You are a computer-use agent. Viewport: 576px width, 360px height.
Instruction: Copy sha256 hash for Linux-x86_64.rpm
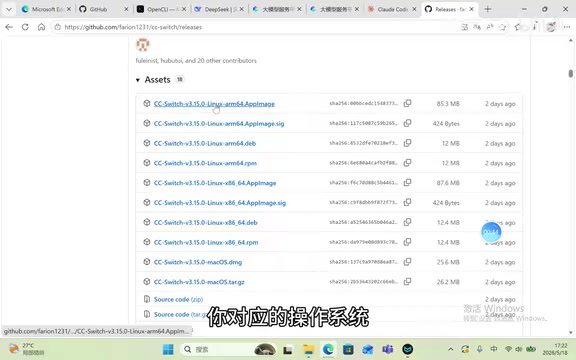pyautogui.click(x=407, y=242)
